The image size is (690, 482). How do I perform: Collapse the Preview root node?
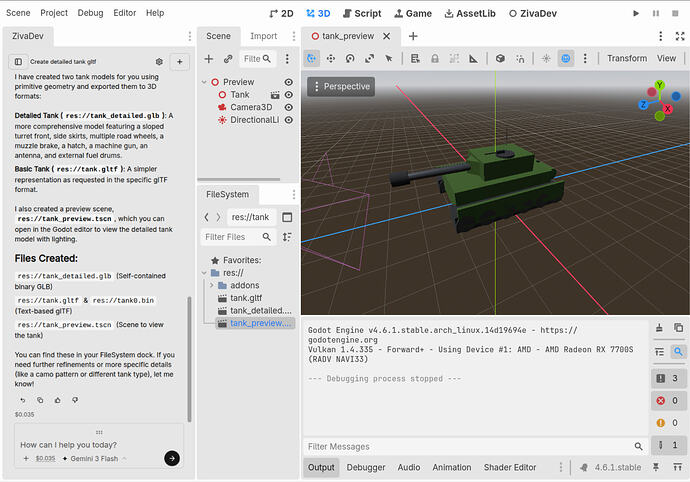pyautogui.click(x=204, y=82)
